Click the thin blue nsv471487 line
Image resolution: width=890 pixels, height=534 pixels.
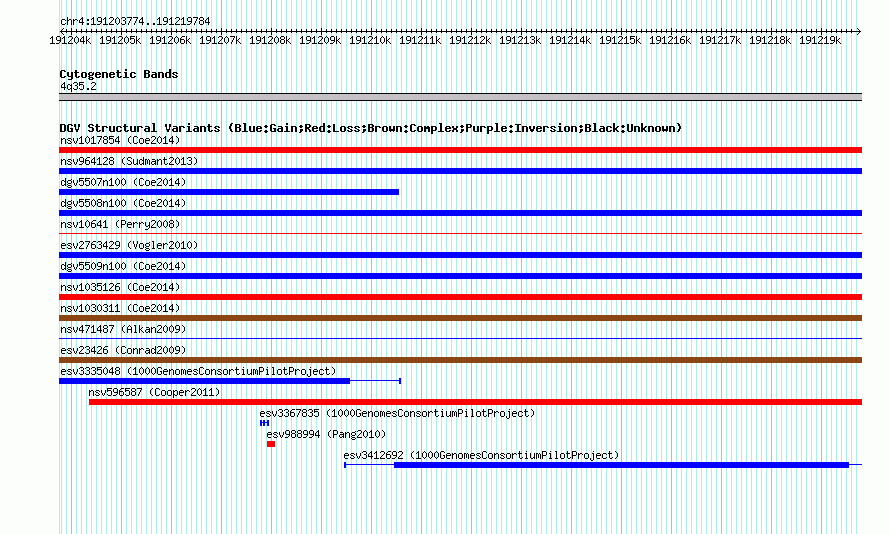pyautogui.click(x=460, y=338)
